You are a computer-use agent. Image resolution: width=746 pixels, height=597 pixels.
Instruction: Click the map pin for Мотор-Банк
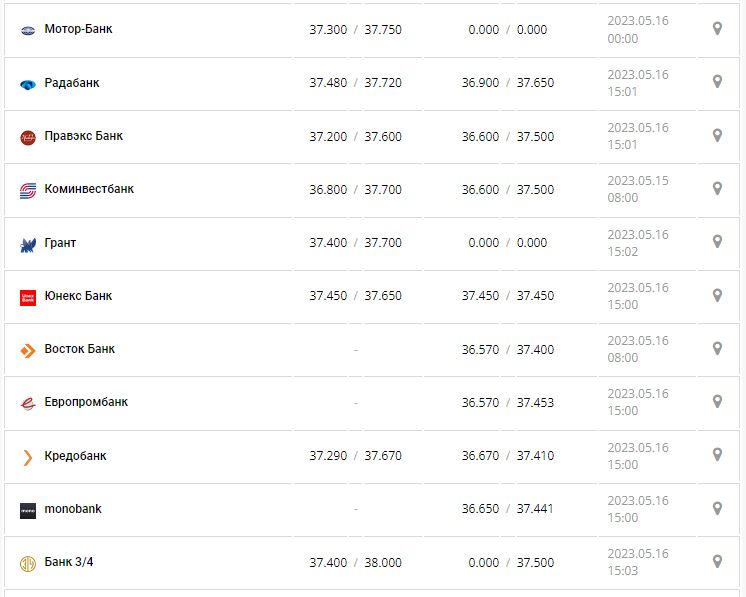tap(717, 29)
